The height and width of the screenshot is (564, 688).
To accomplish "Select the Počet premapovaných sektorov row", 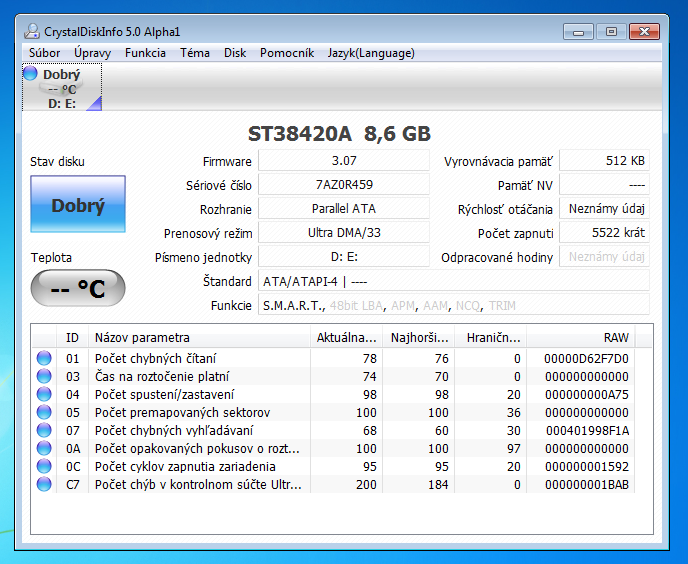I will coord(333,412).
